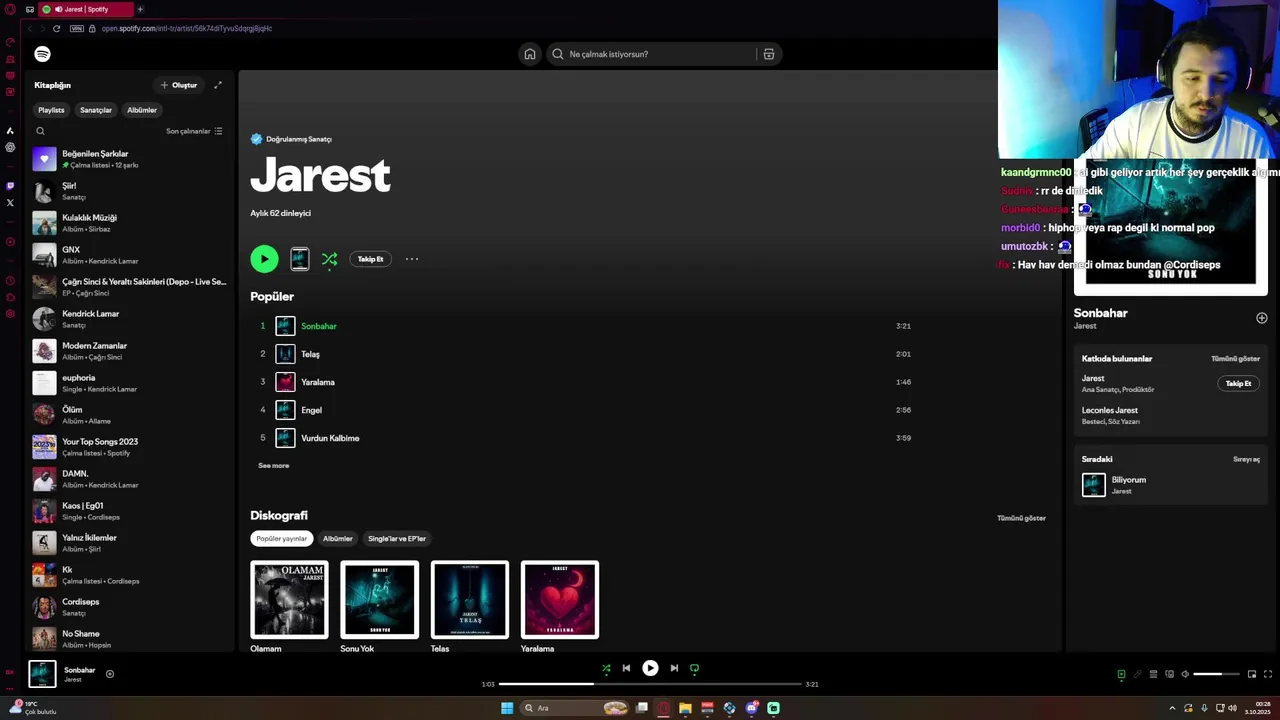The width and height of the screenshot is (1280, 720).
Task: Show all credits via Tümünü göster
Action: (1235, 359)
